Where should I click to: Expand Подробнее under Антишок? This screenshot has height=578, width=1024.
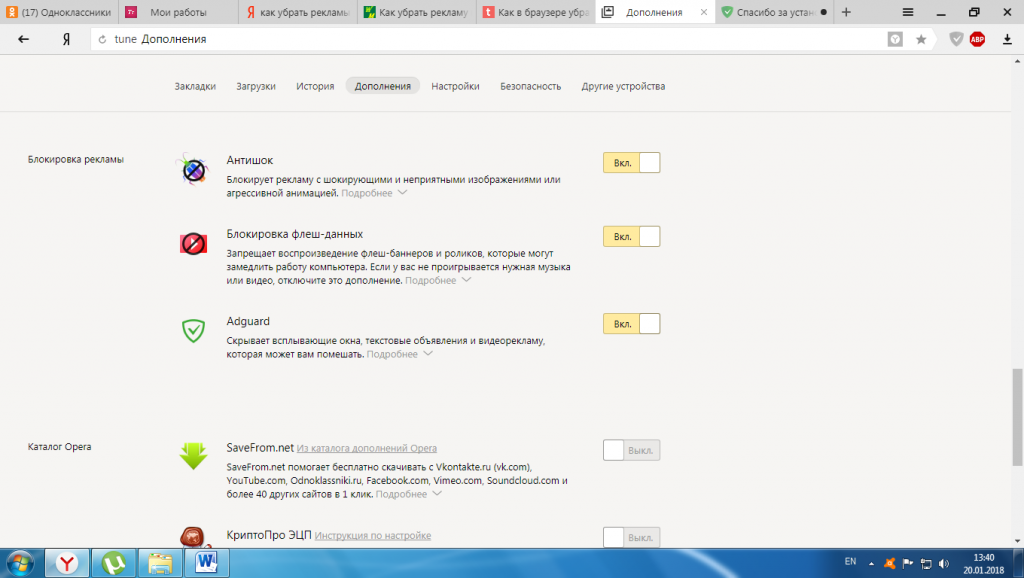[x=374, y=193]
